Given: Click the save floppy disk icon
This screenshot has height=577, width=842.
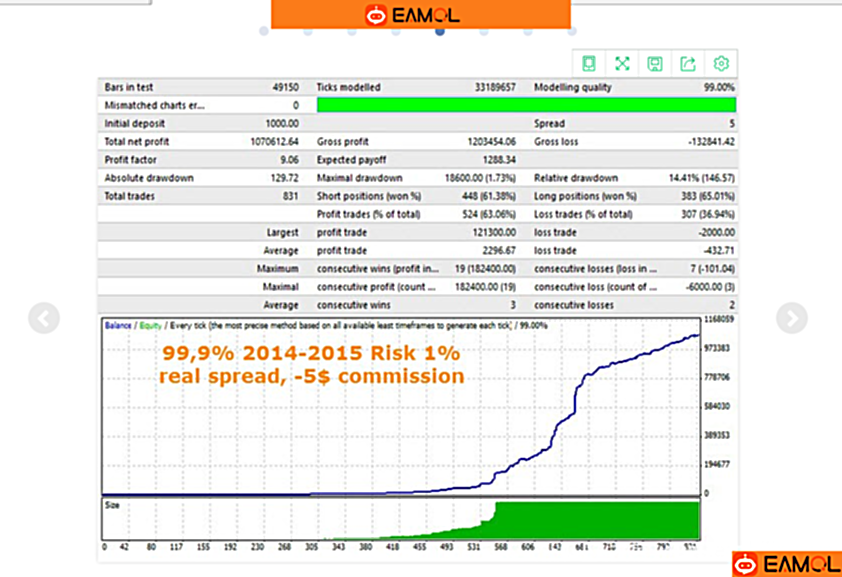Looking at the screenshot, I should click(655, 64).
